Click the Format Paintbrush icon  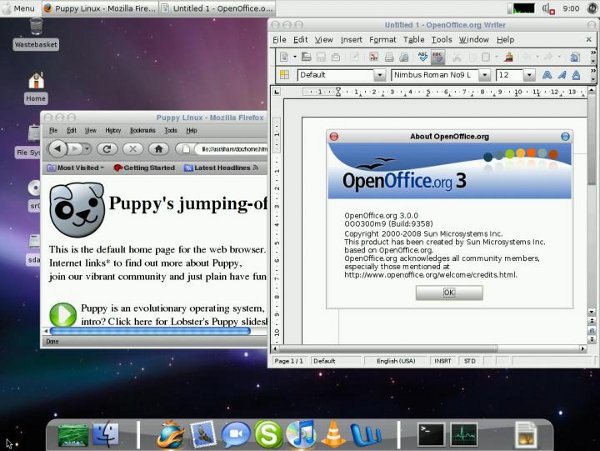click(509, 57)
